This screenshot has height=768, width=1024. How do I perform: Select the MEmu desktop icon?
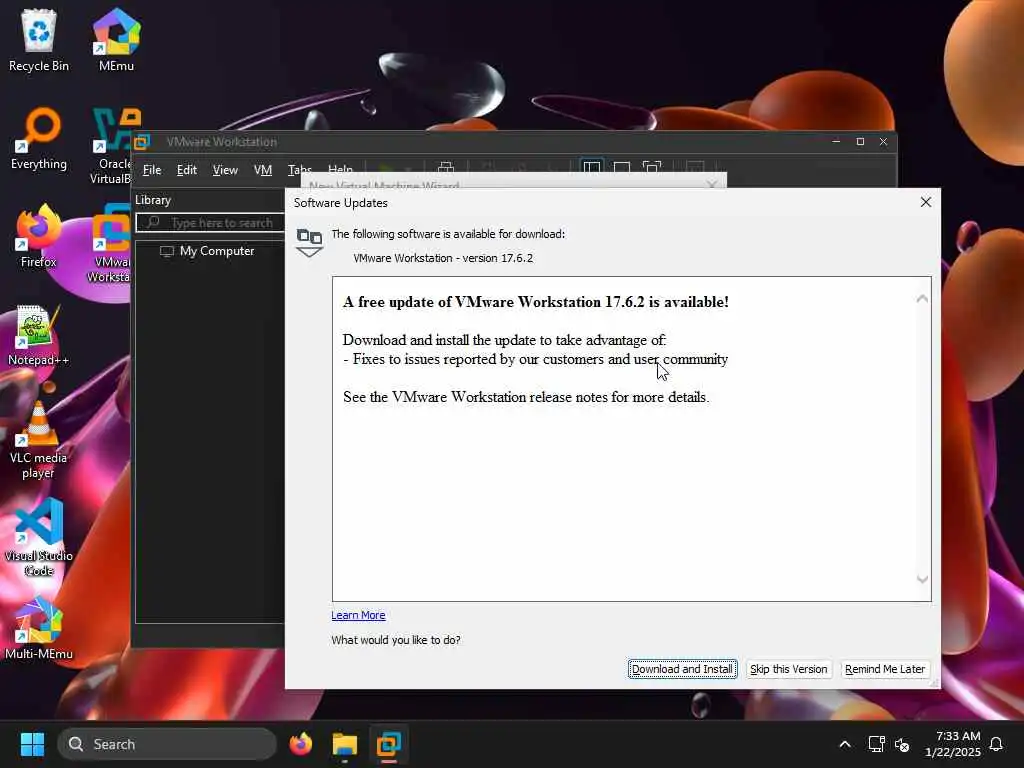116,40
